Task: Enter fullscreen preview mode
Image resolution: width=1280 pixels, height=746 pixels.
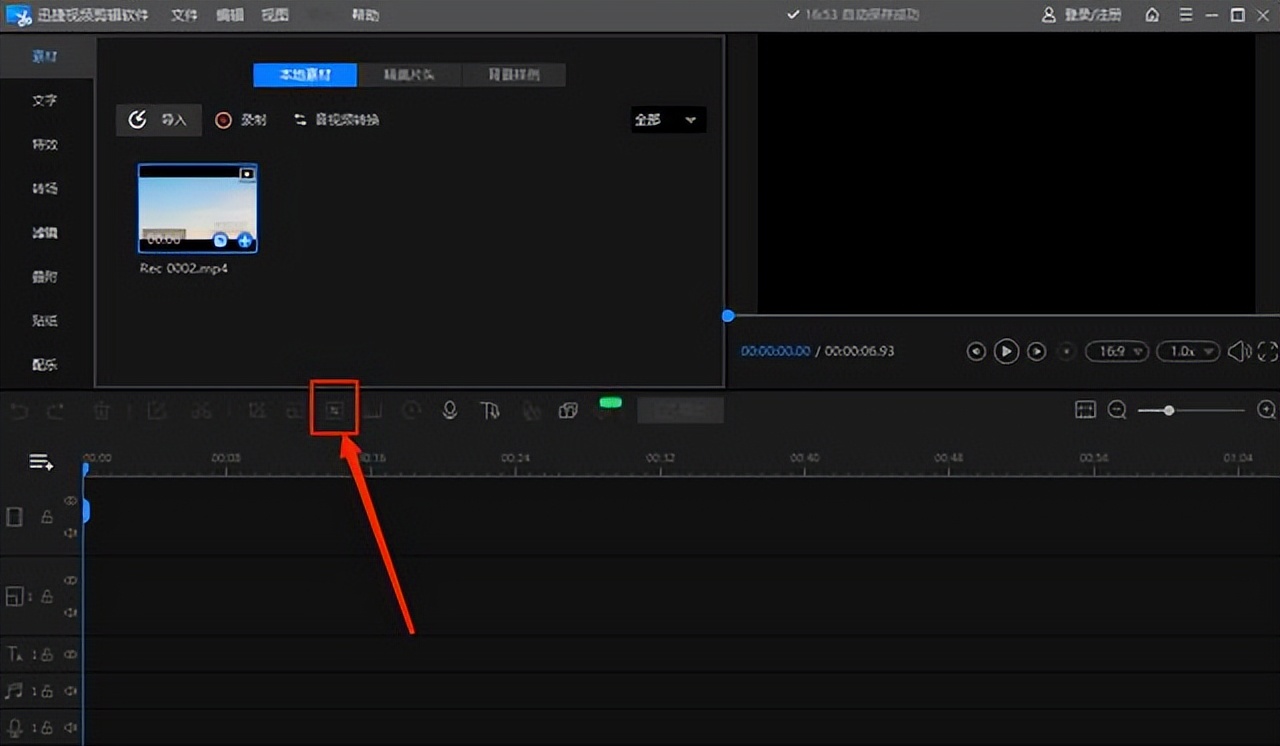Action: (x=1267, y=351)
